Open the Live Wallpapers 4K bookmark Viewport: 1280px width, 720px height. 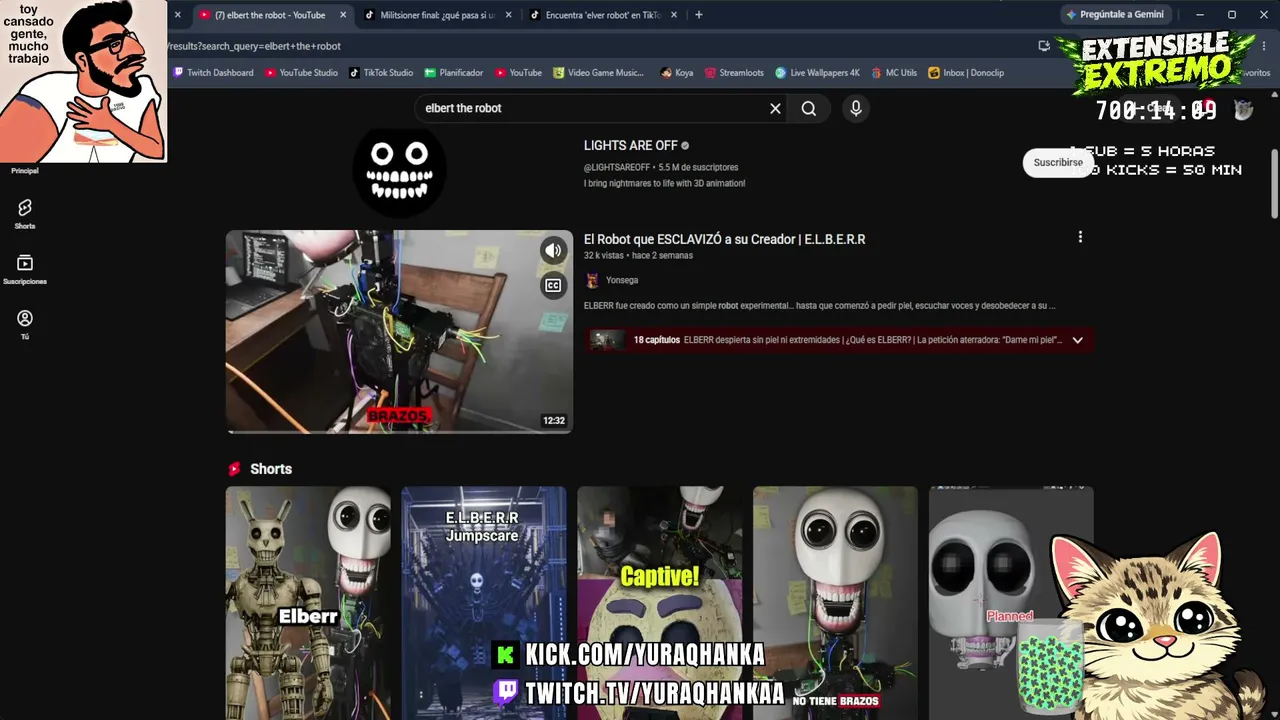click(x=817, y=73)
